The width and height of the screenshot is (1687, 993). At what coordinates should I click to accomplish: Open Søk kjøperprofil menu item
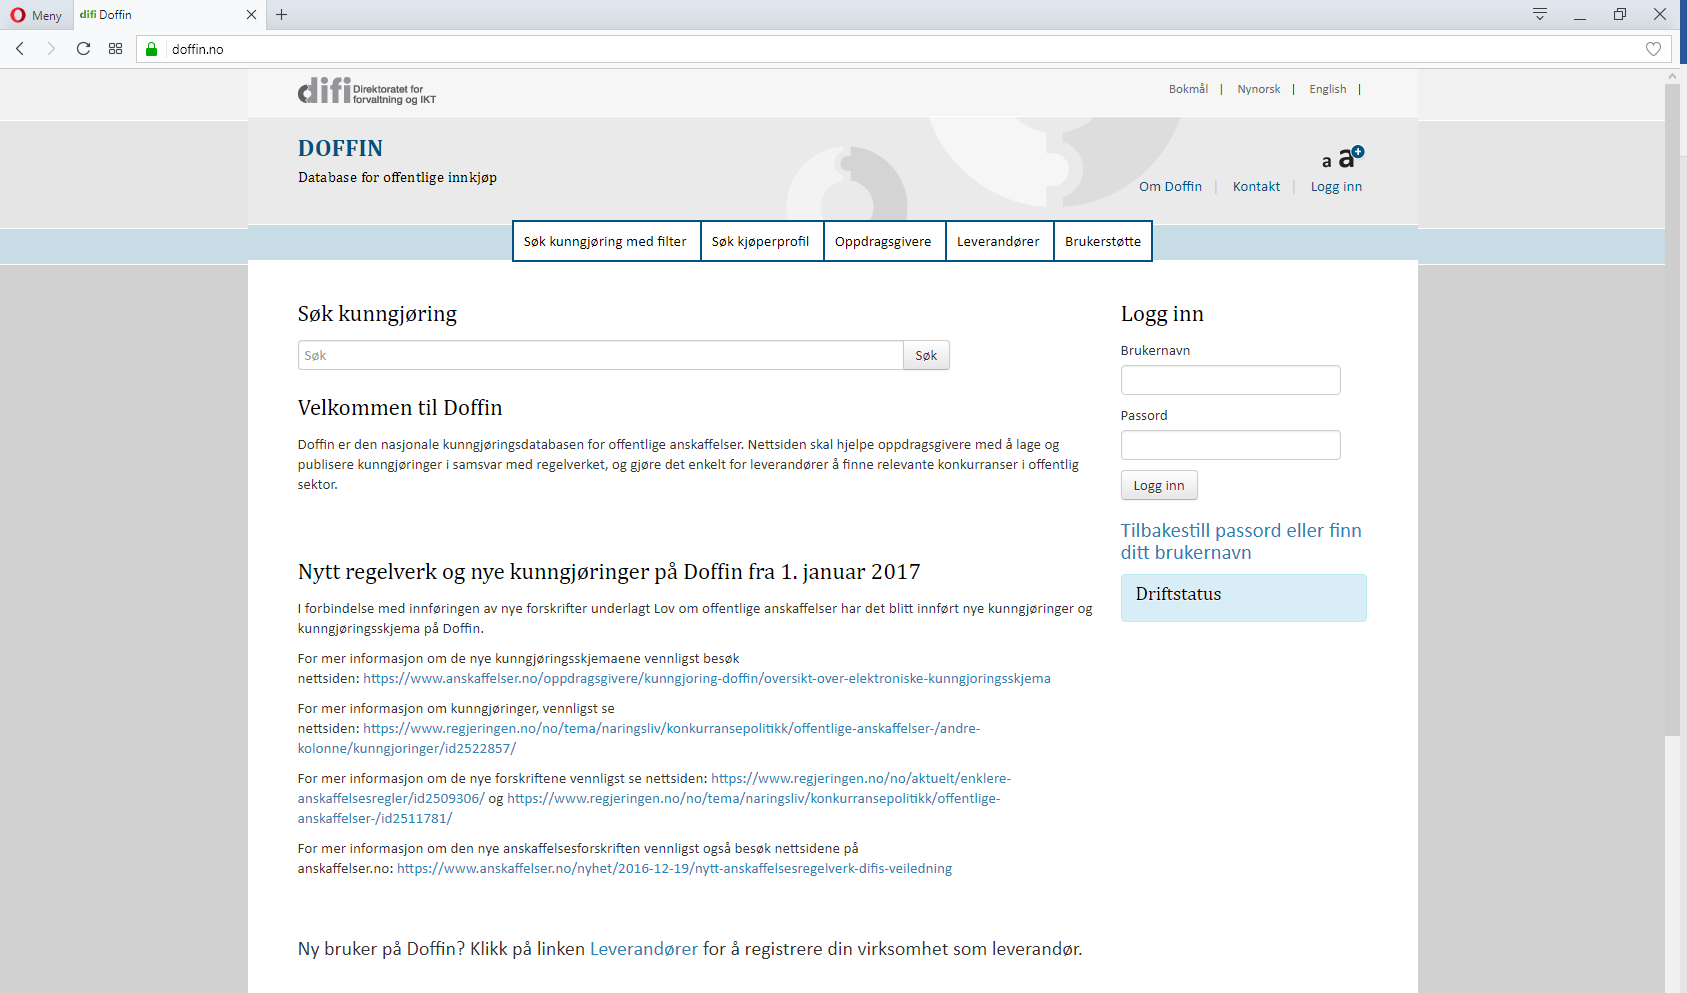tap(761, 241)
